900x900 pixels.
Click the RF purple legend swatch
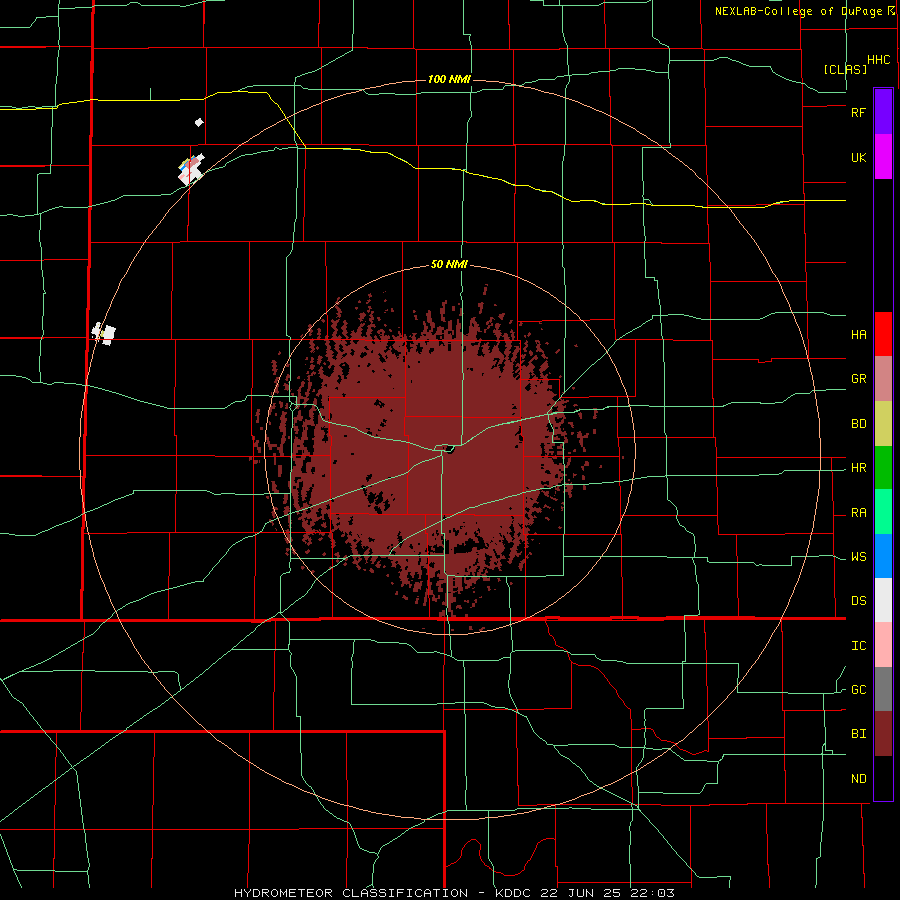pos(883,112)
